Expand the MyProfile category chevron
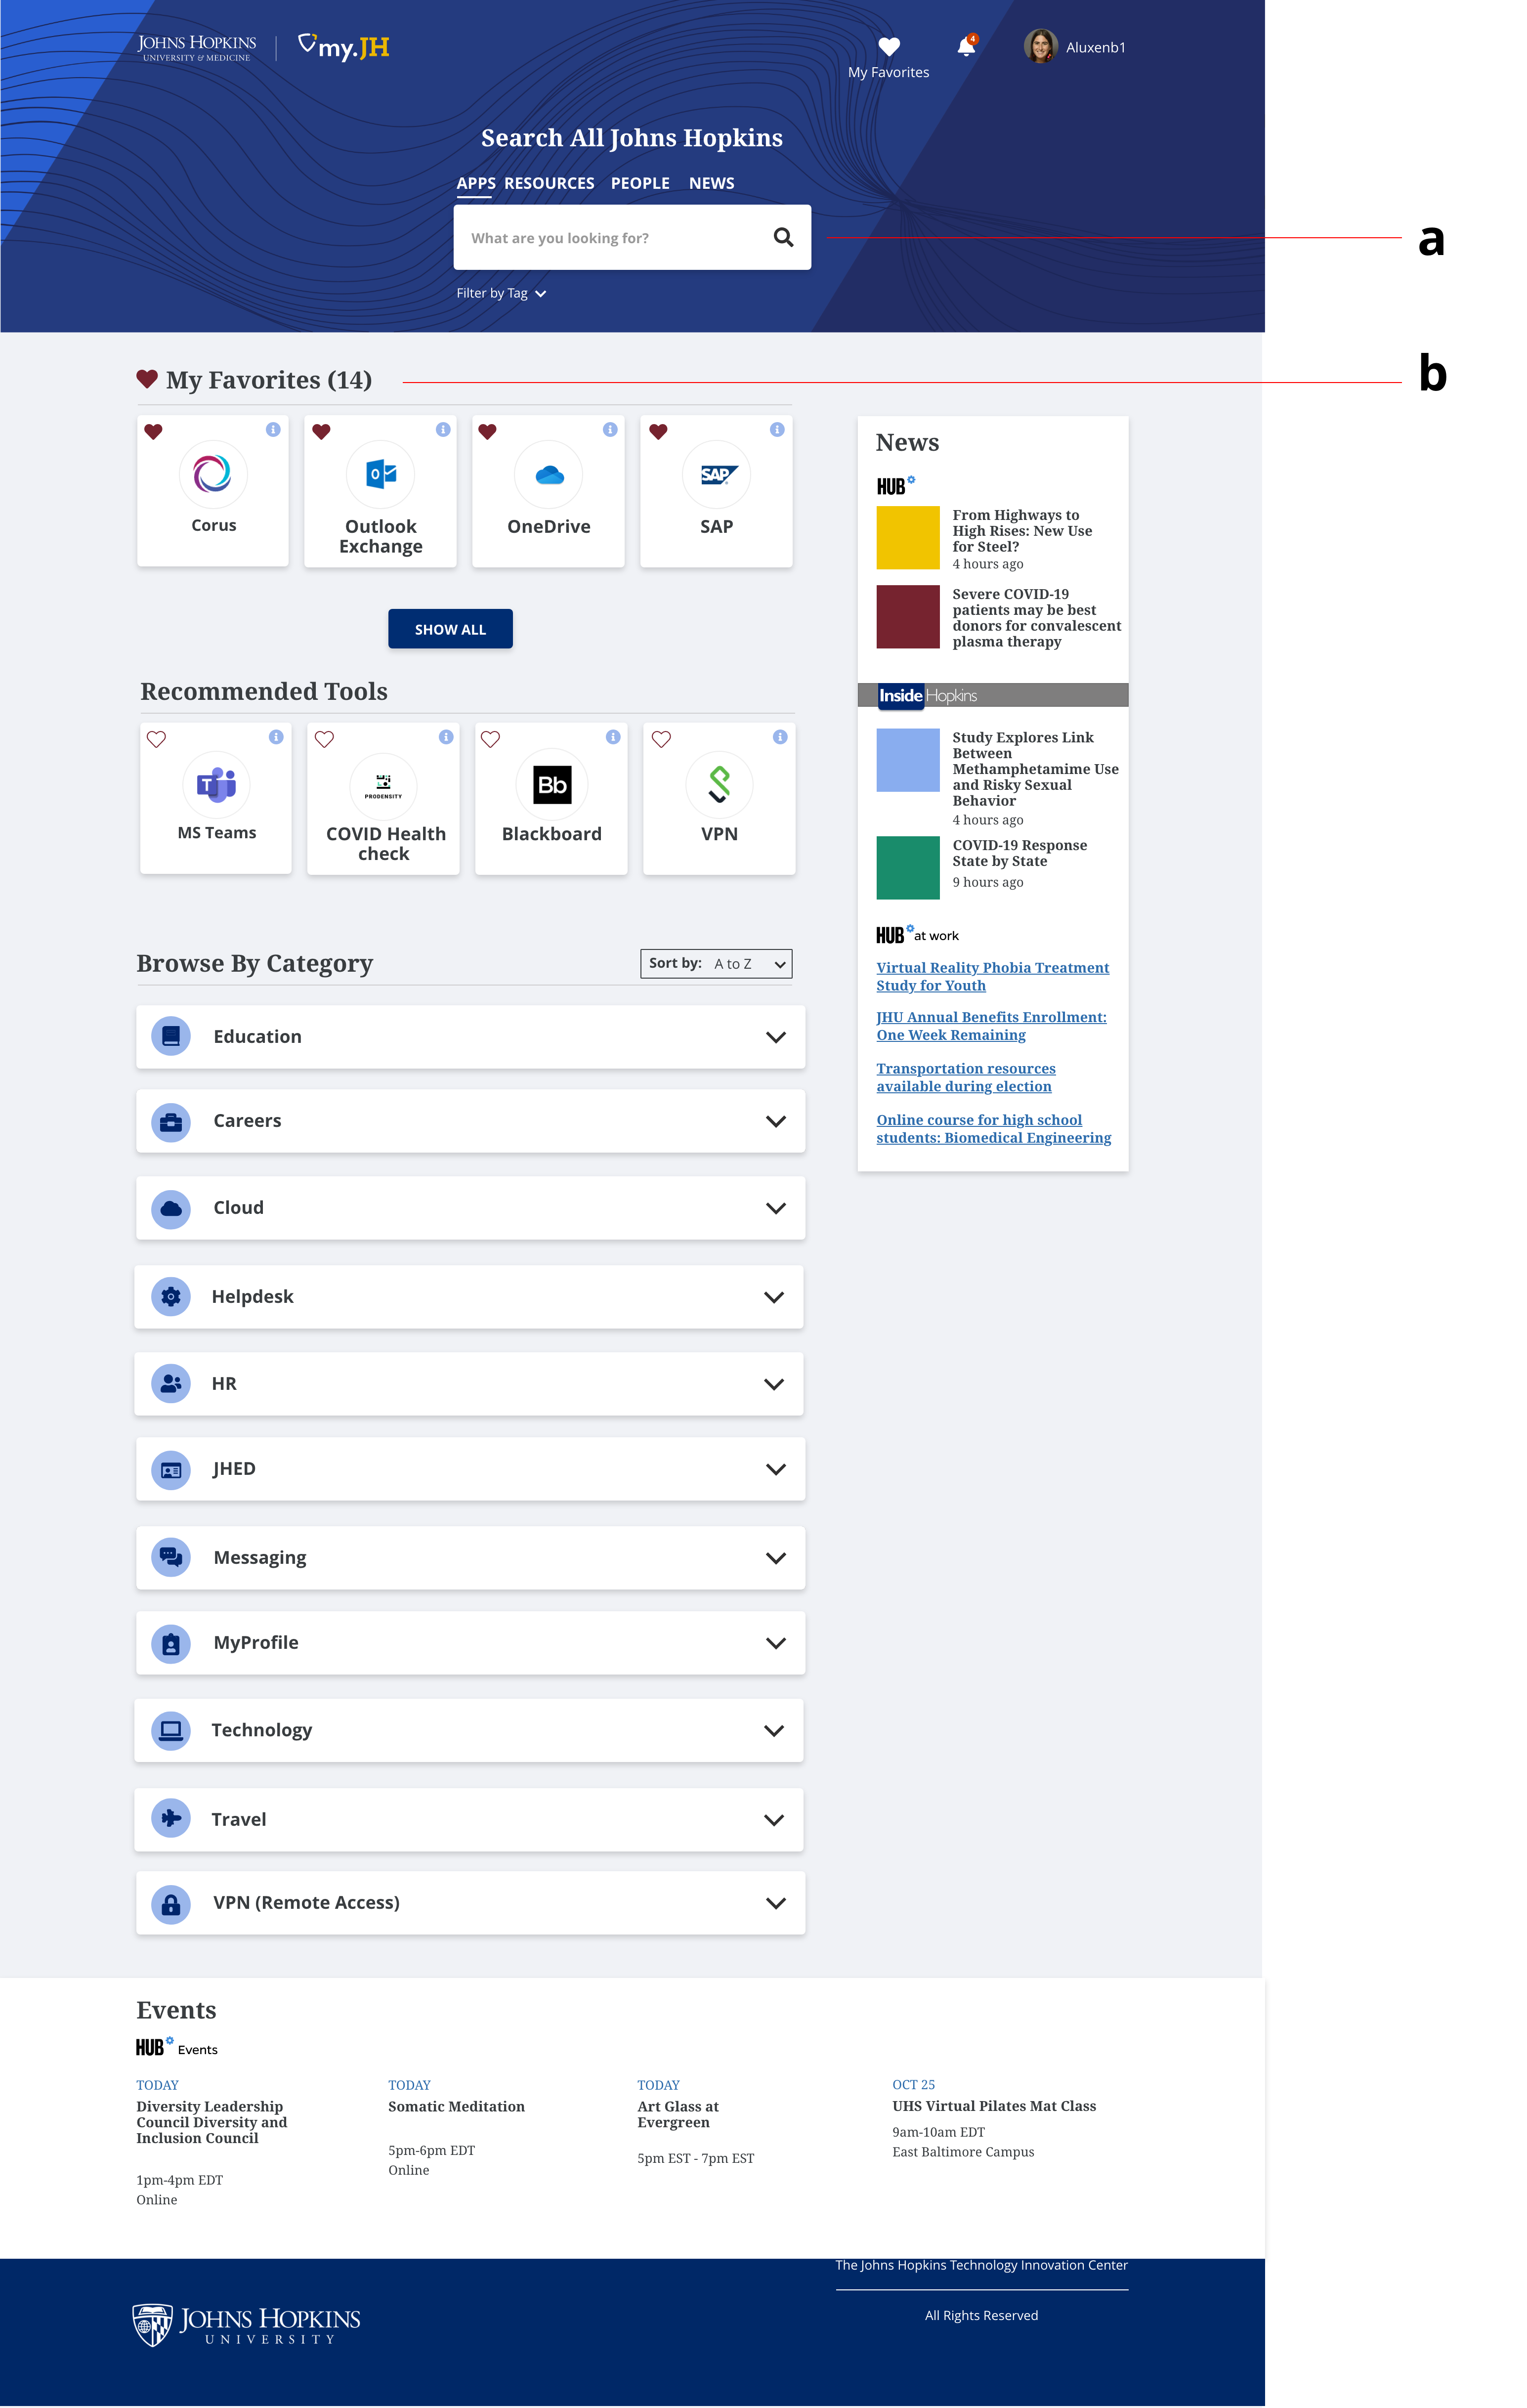Viewport: 1527px width, 2408px height. point(775,1643)
